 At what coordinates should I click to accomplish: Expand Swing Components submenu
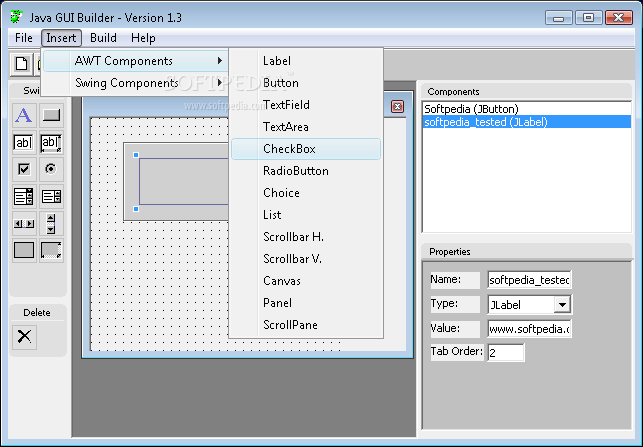(x=136, y=83)
